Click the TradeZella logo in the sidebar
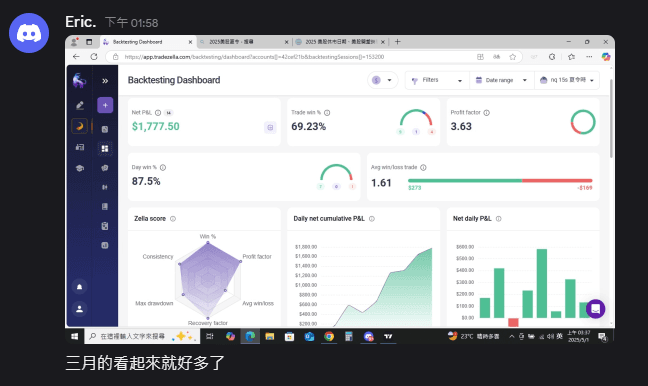The image size is (648, 386). pos(79,80)
